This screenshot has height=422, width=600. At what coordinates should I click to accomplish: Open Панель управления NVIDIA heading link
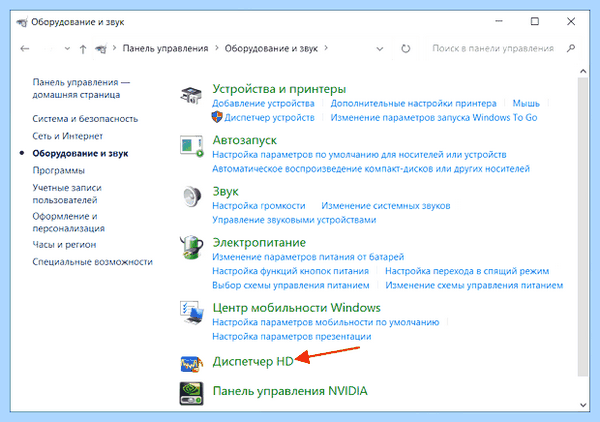[x=290, y=391]
